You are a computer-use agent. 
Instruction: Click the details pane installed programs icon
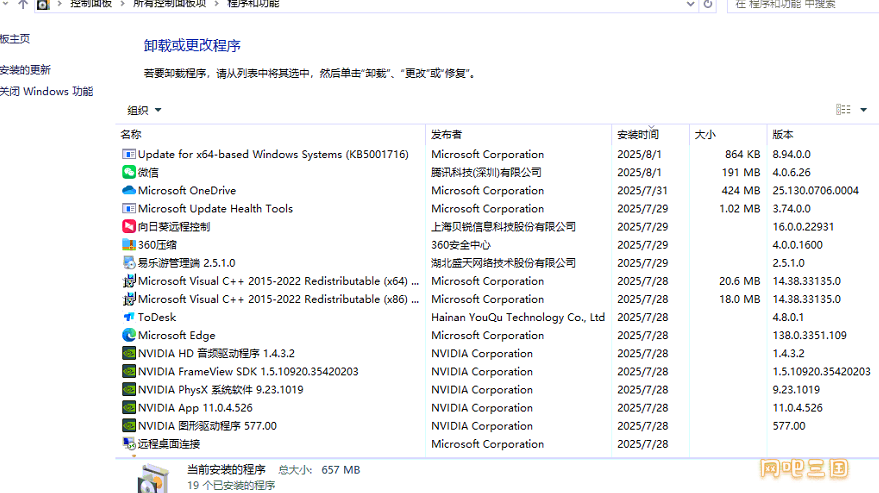pos(153,478)
